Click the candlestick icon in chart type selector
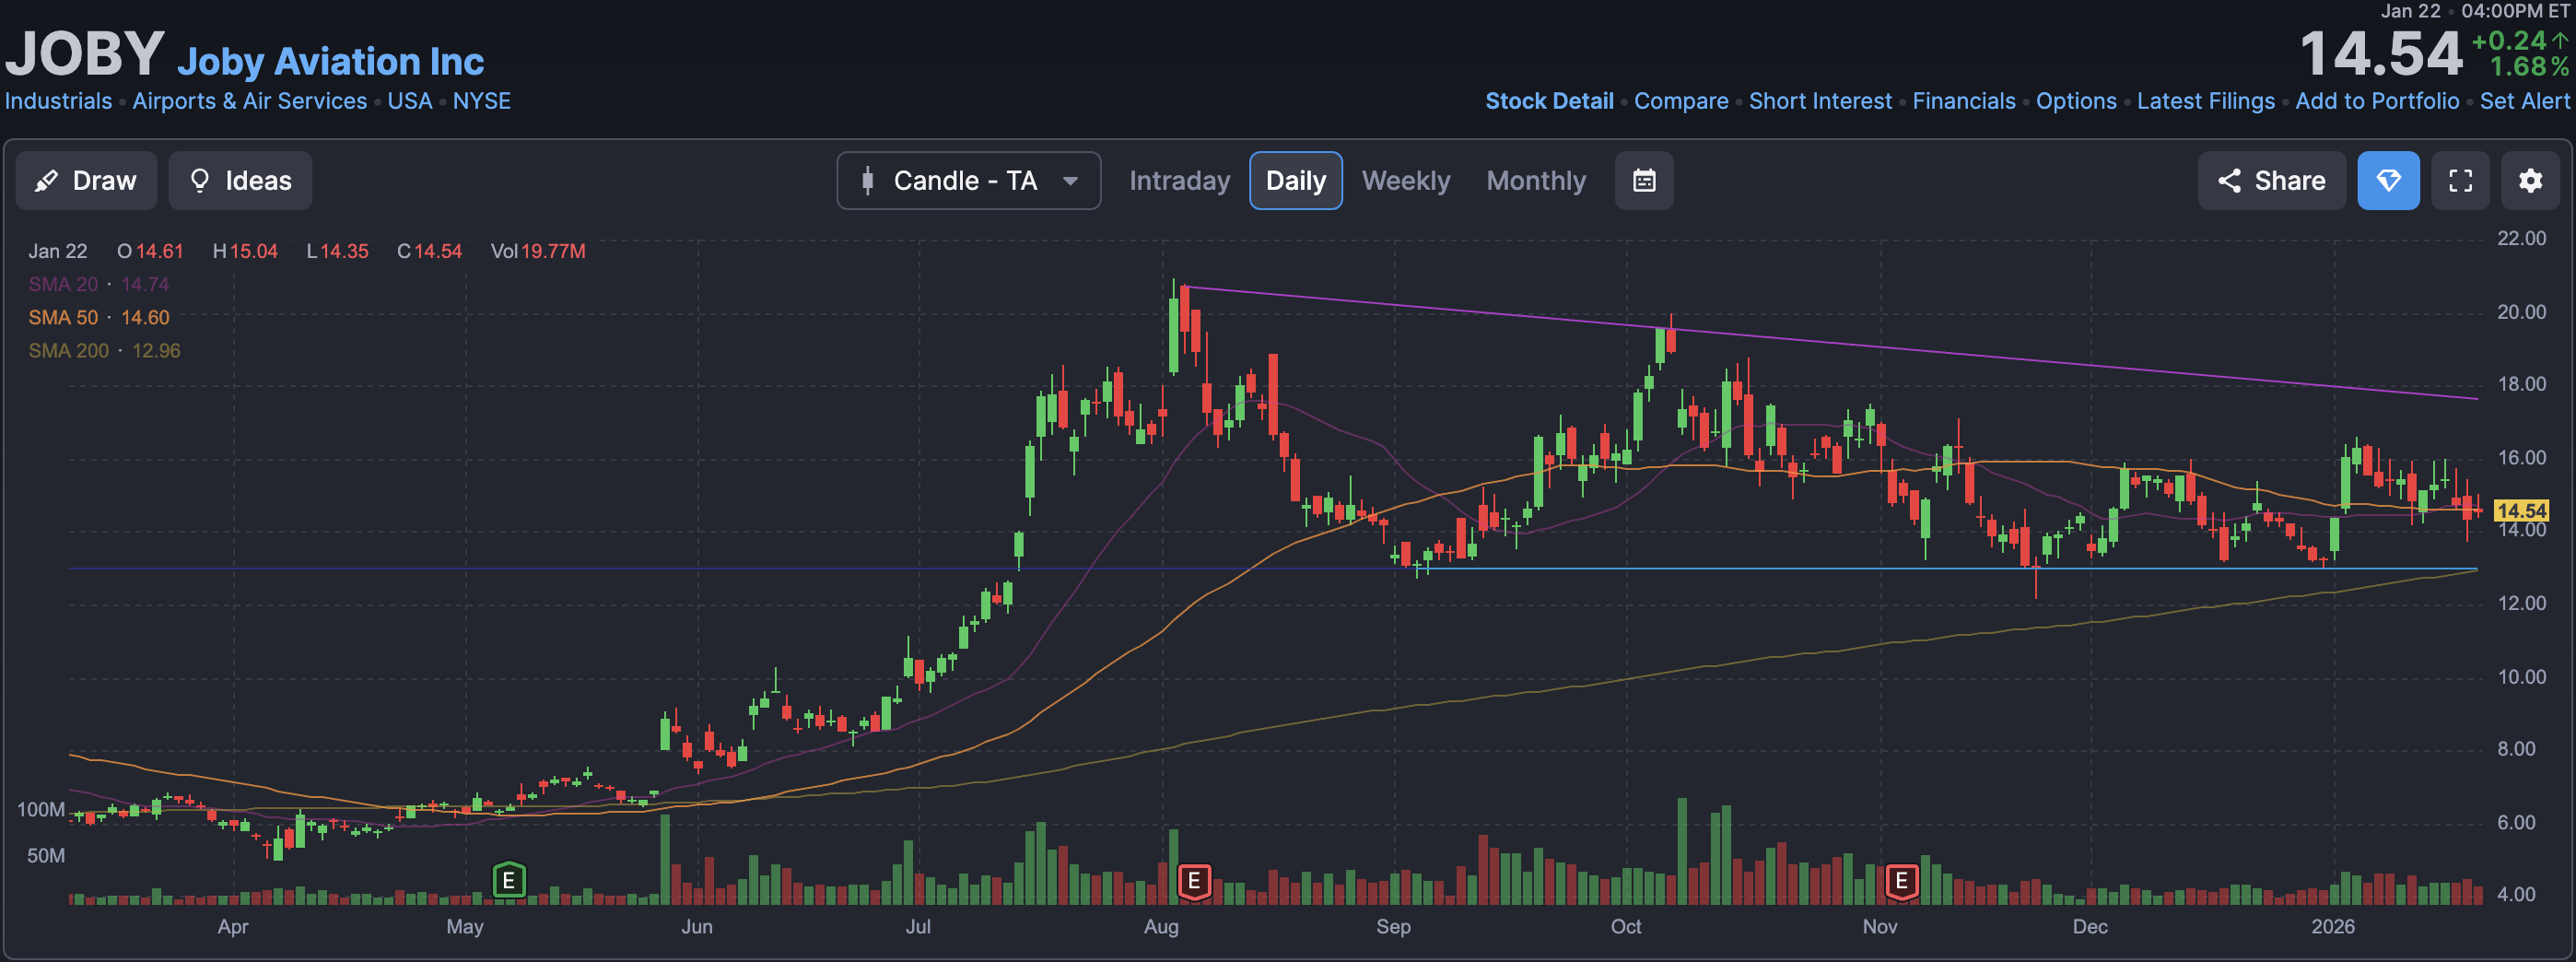 868,181
